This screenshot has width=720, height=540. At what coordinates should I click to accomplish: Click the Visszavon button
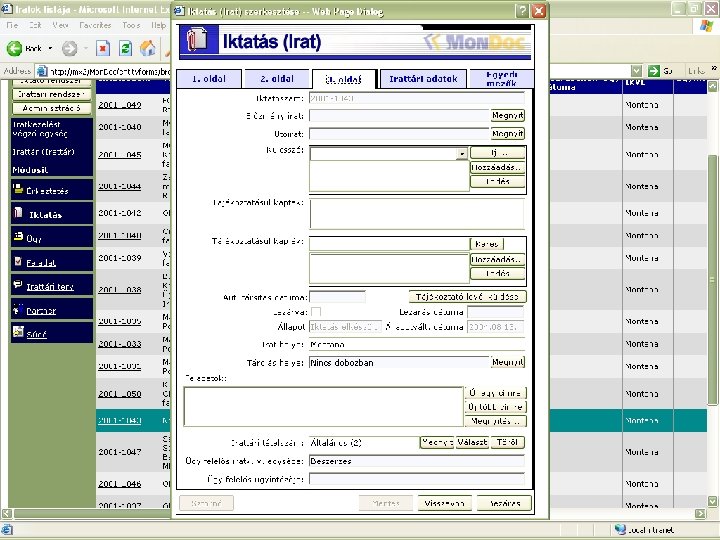coord(444,503)
